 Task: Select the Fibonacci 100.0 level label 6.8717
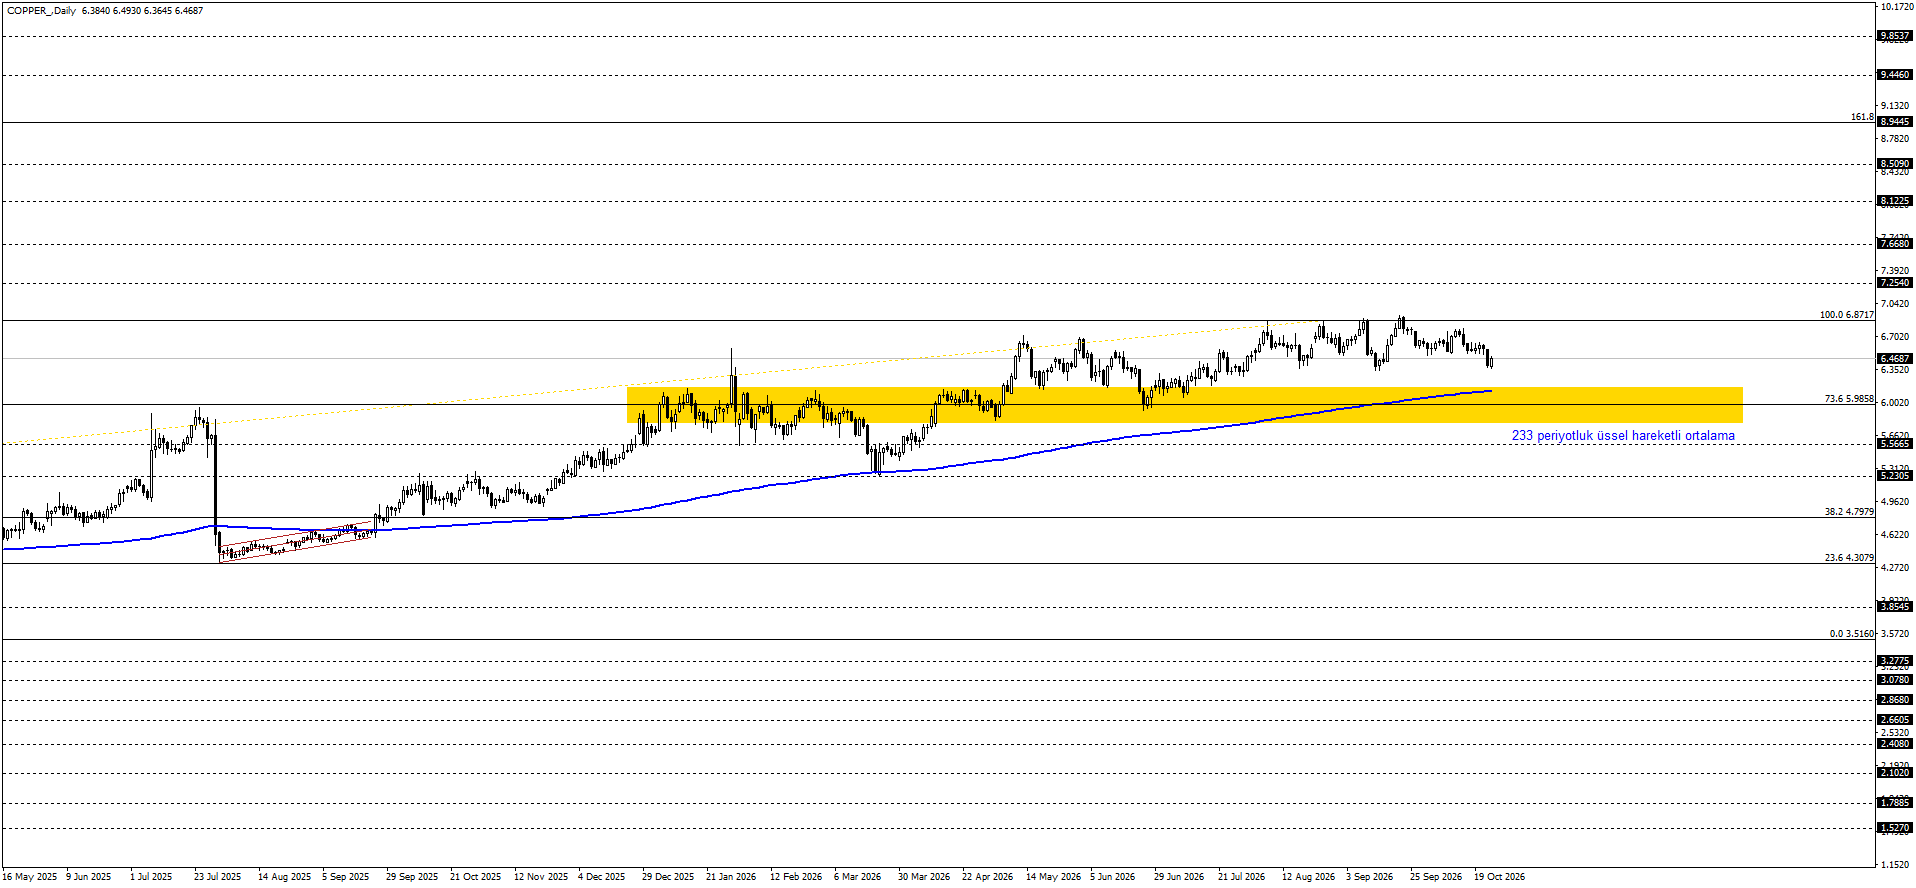pyautogui.click(x=1847, y=315)
